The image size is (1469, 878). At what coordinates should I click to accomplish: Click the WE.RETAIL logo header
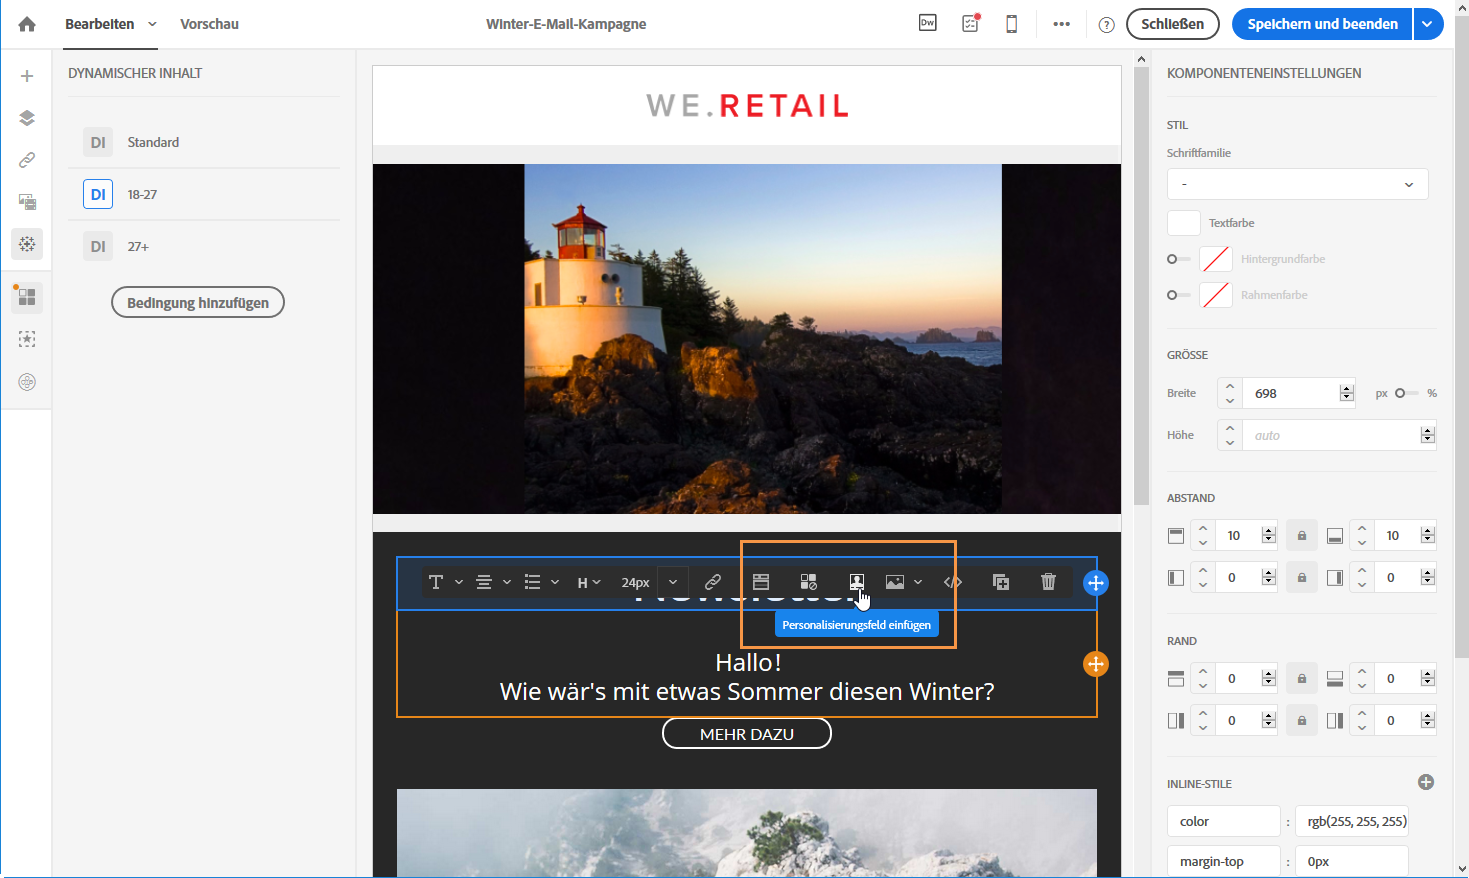tap(747, 105)
